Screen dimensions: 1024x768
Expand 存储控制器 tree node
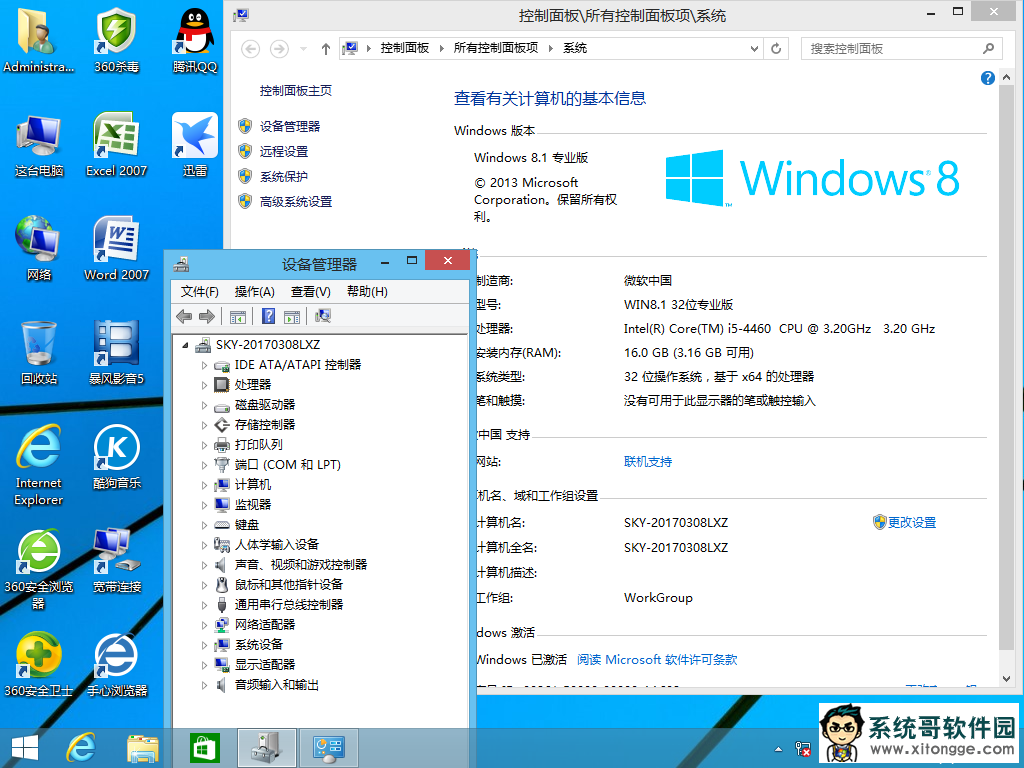[204, 425]
